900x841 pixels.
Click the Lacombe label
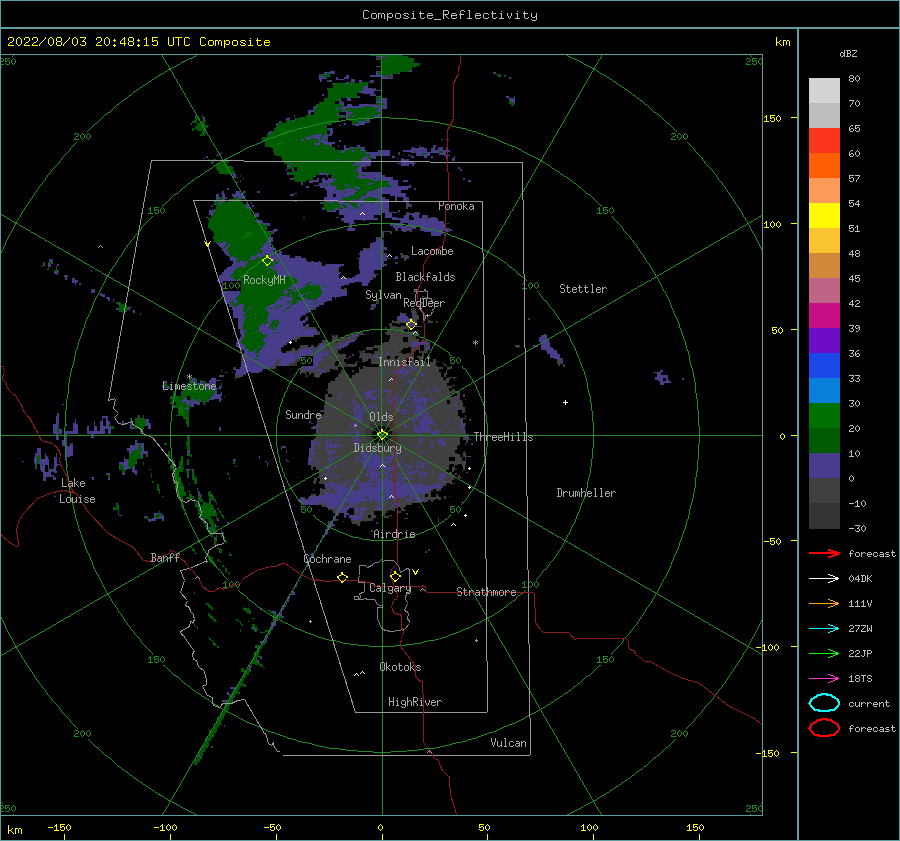432,251
